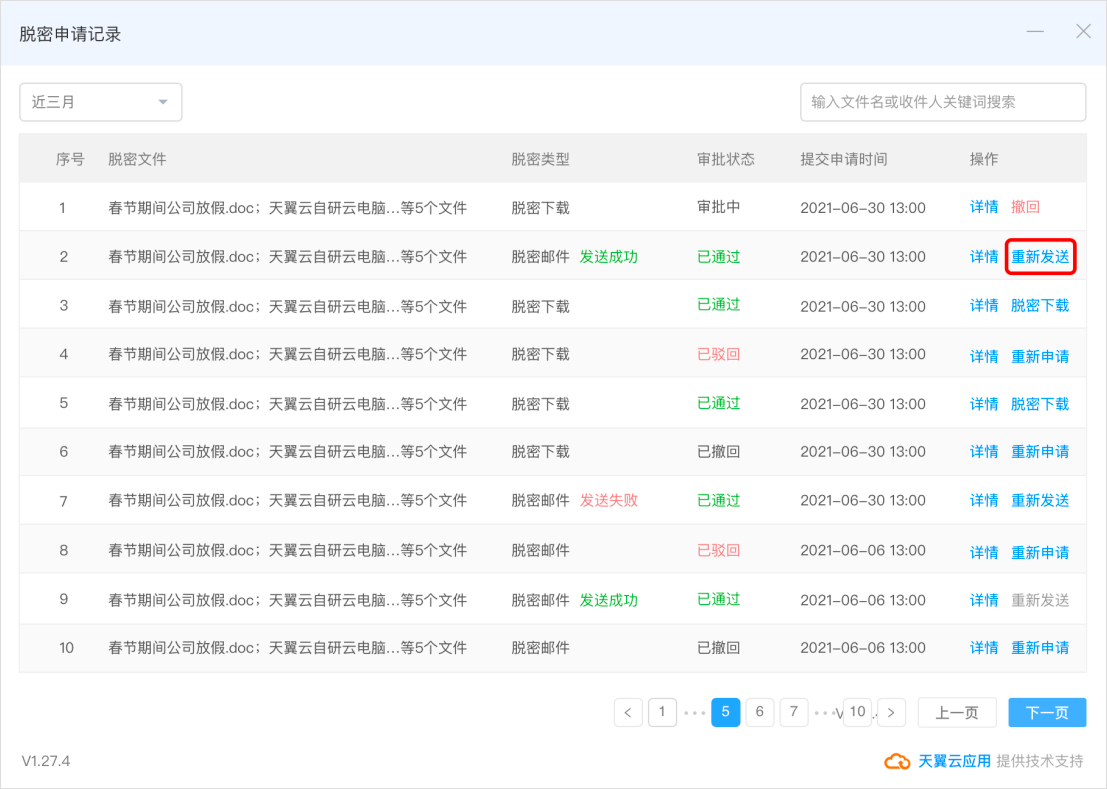Click 详情 on the first row
Screen dimensions: 1107x789
[983, 207]
